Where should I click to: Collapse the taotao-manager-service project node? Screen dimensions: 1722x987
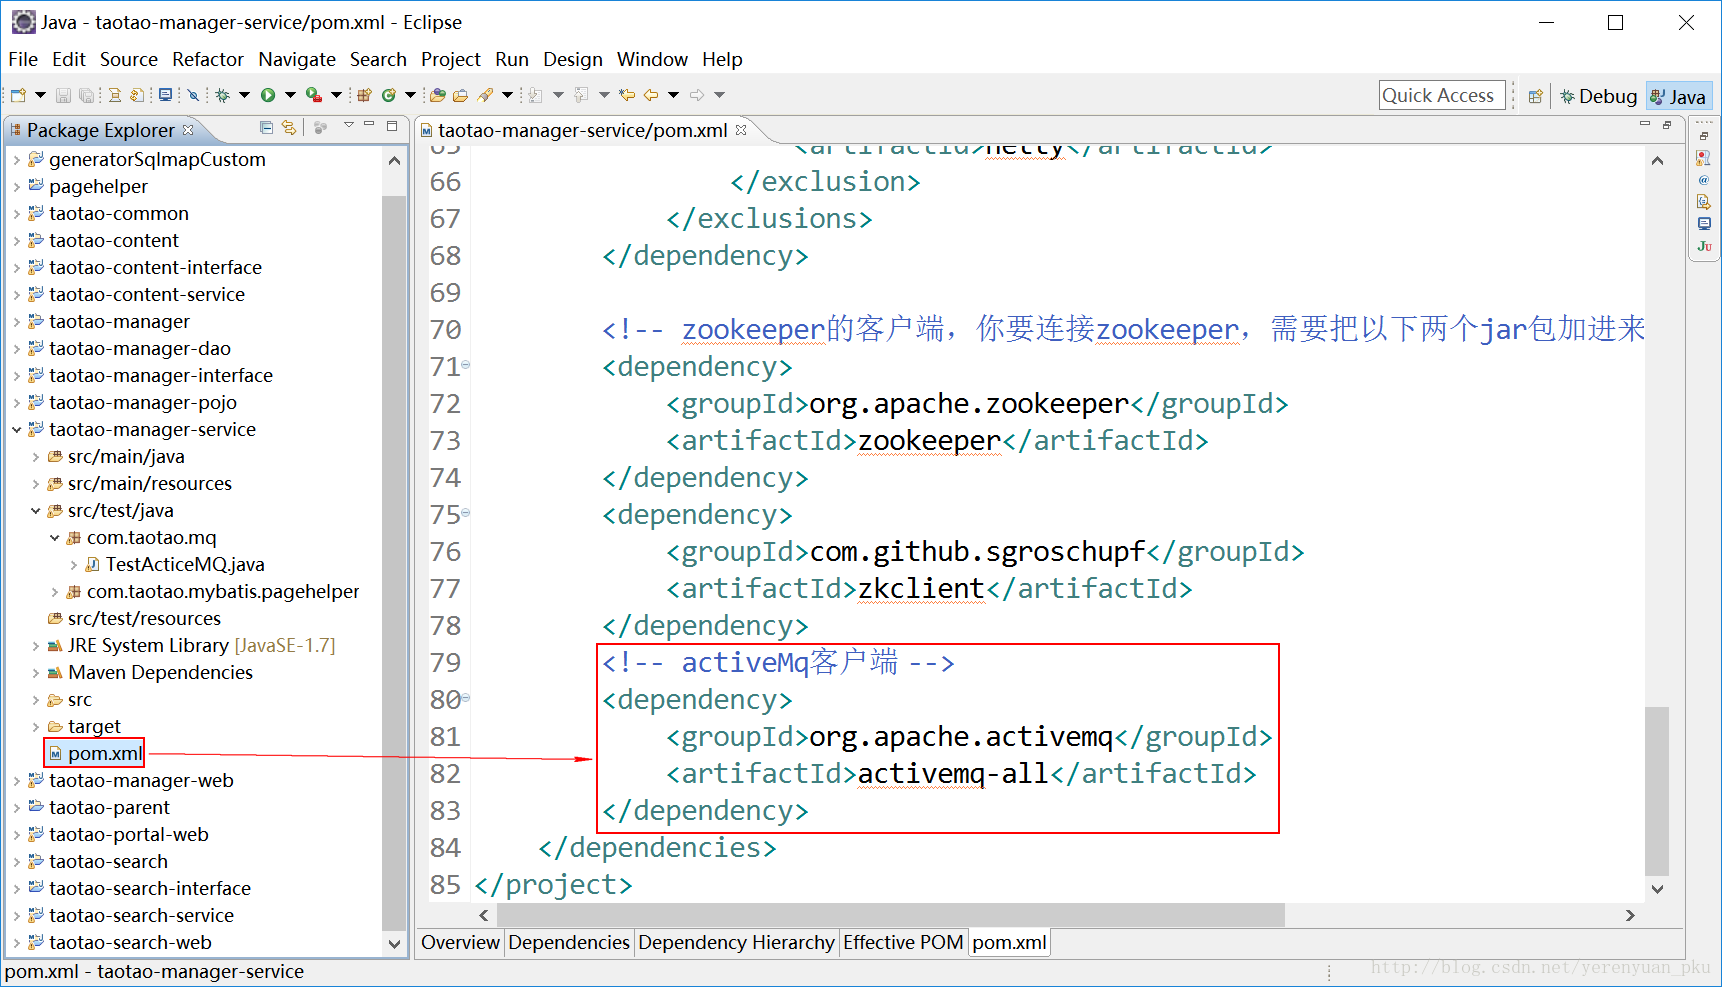click(16, 429)
